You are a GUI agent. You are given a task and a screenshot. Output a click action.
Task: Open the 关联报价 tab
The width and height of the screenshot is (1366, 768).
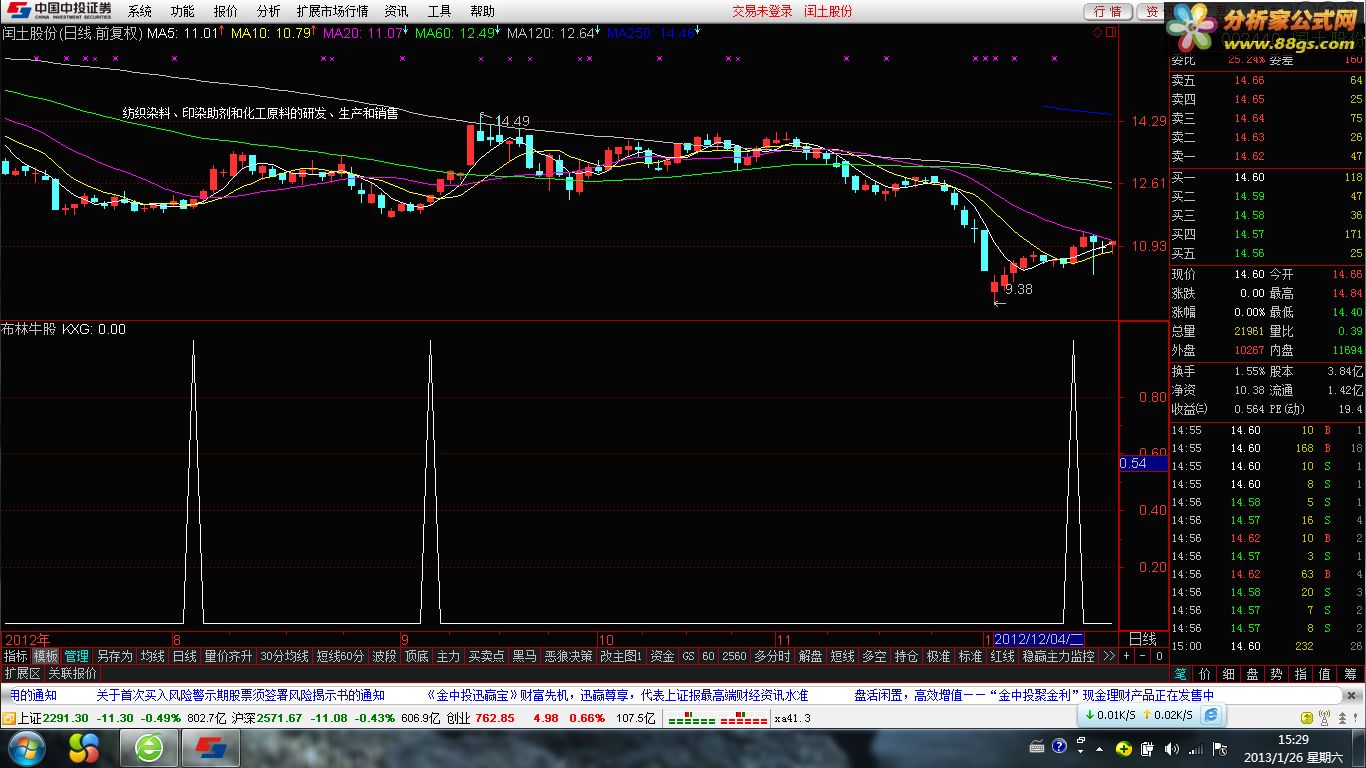pos(73,673)
